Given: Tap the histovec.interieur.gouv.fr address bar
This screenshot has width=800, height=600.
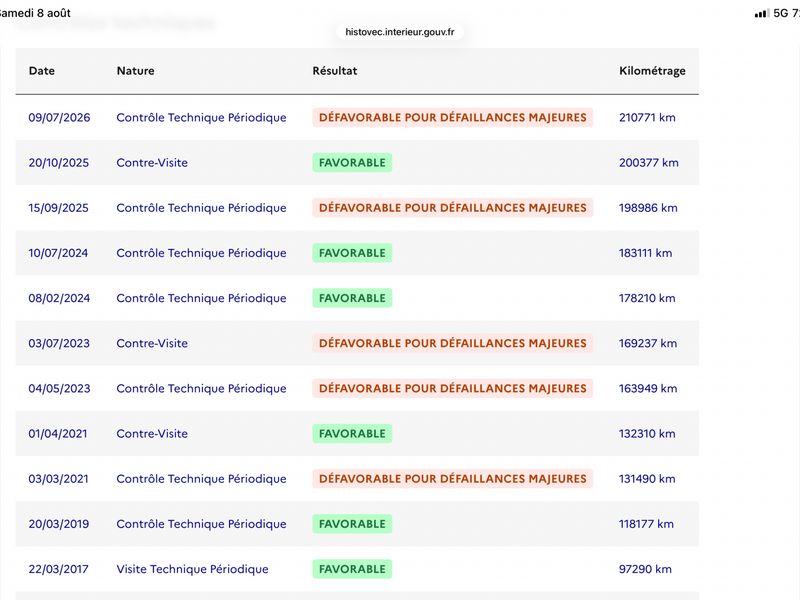Looking at the screenshot, I should (399, 32).
